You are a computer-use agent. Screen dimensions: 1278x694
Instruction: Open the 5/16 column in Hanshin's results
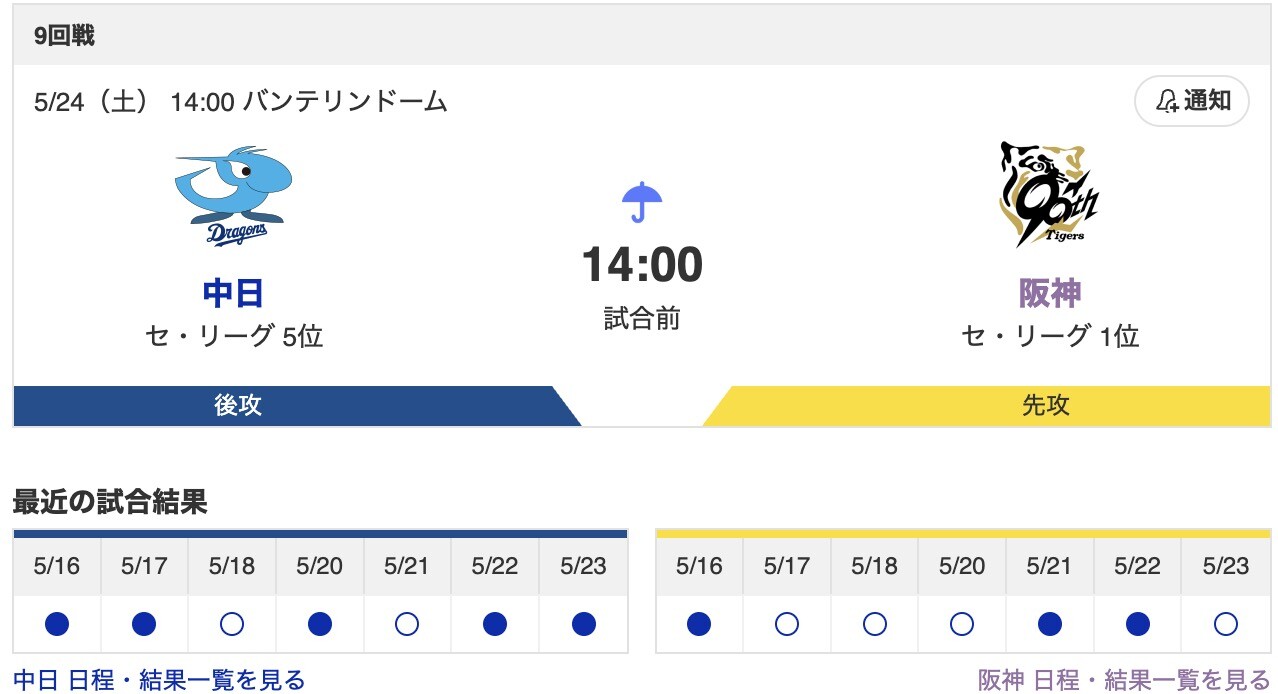pyautogui.click(x=699, y=565)
